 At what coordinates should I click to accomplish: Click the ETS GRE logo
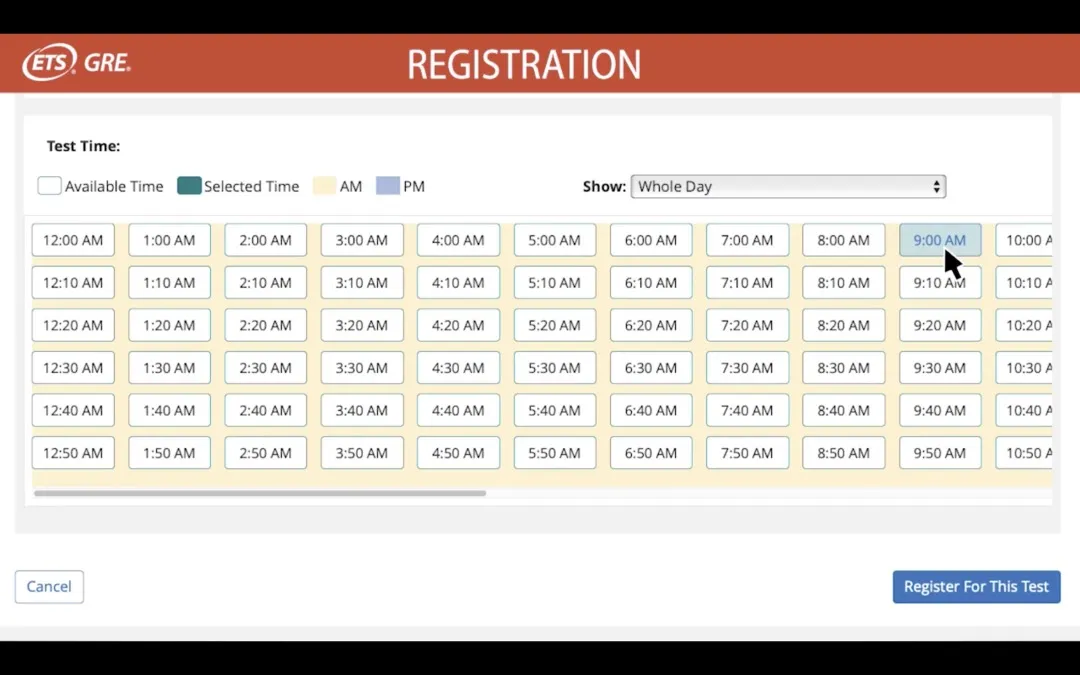tap(77, 63)
